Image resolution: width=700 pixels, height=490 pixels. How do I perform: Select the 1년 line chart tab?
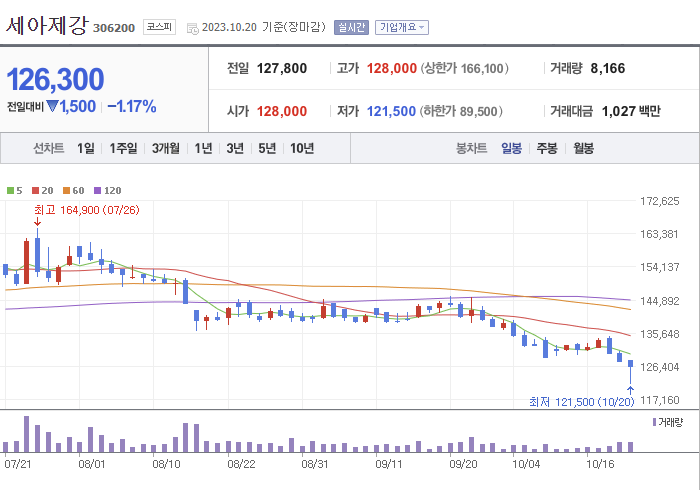[x=203, y=148]
